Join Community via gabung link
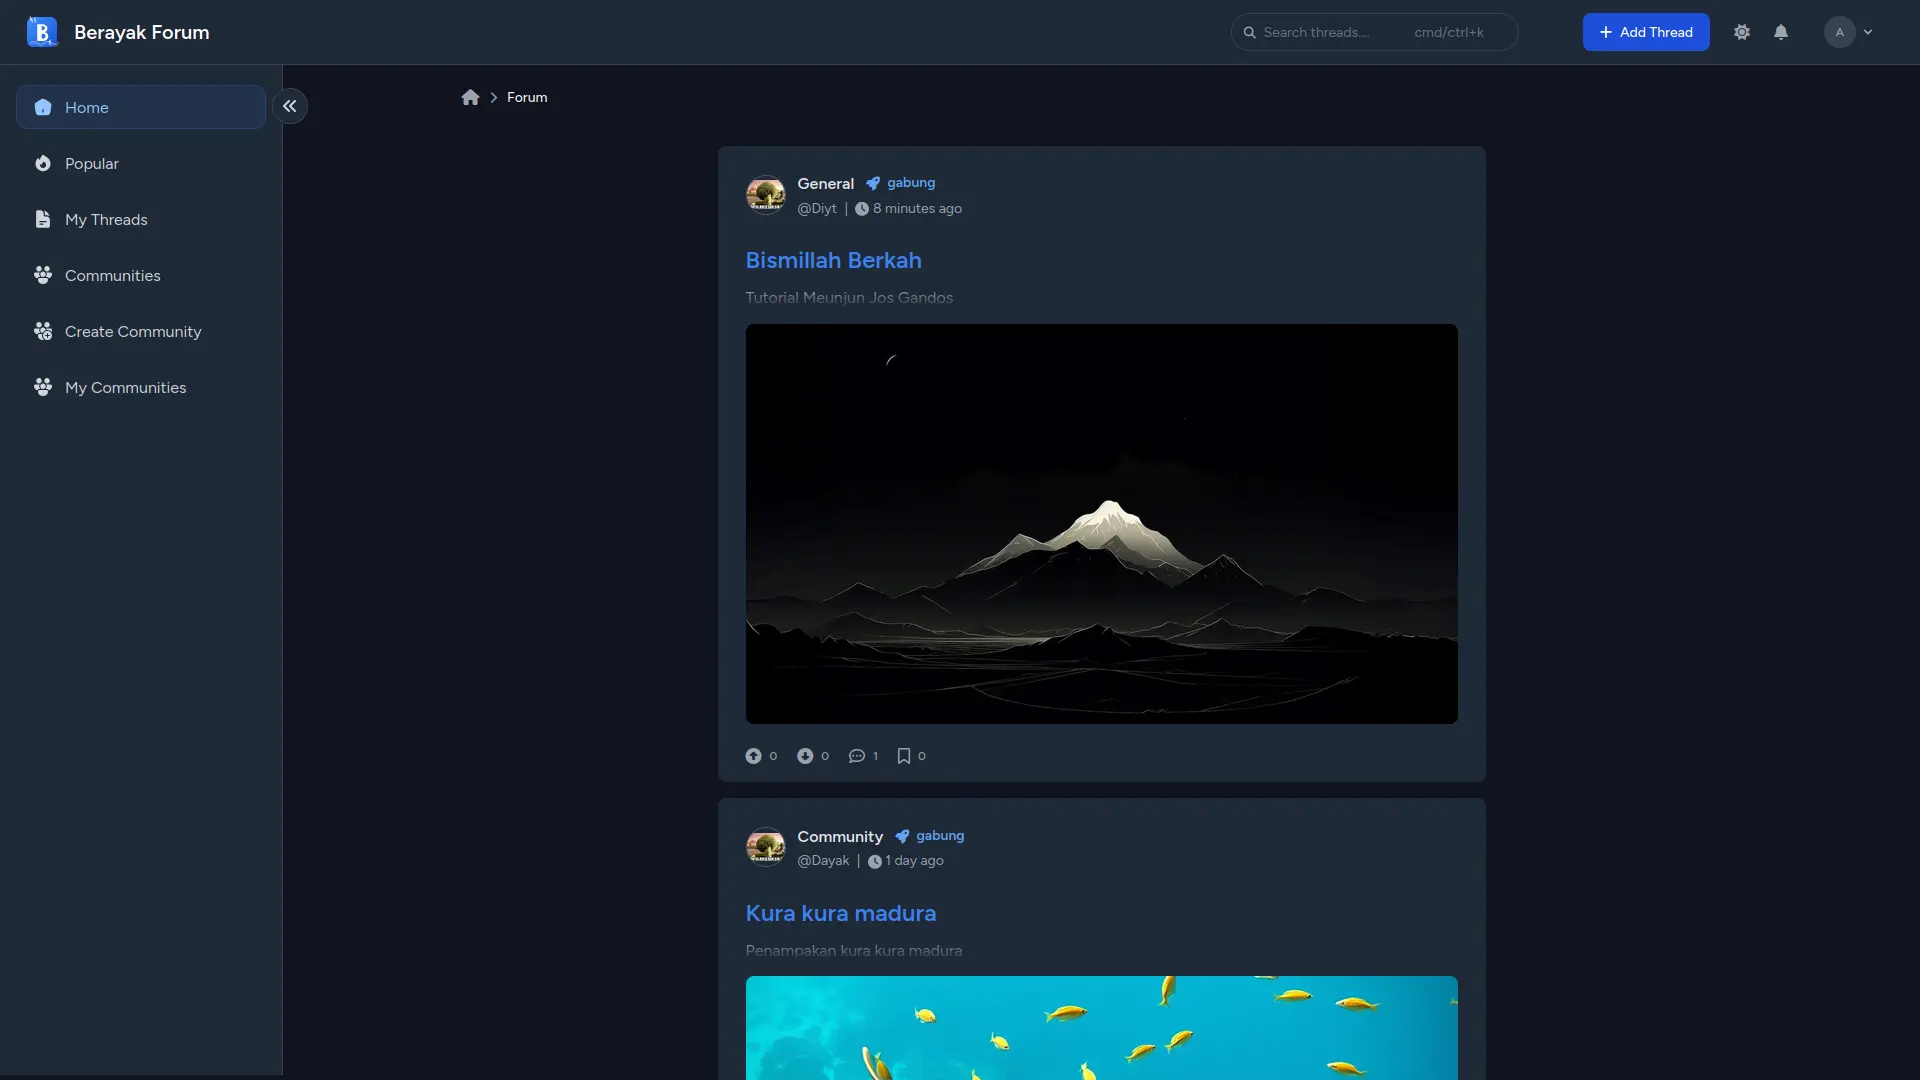Viewport: 1920px width, 1080px height. point(939,836)
